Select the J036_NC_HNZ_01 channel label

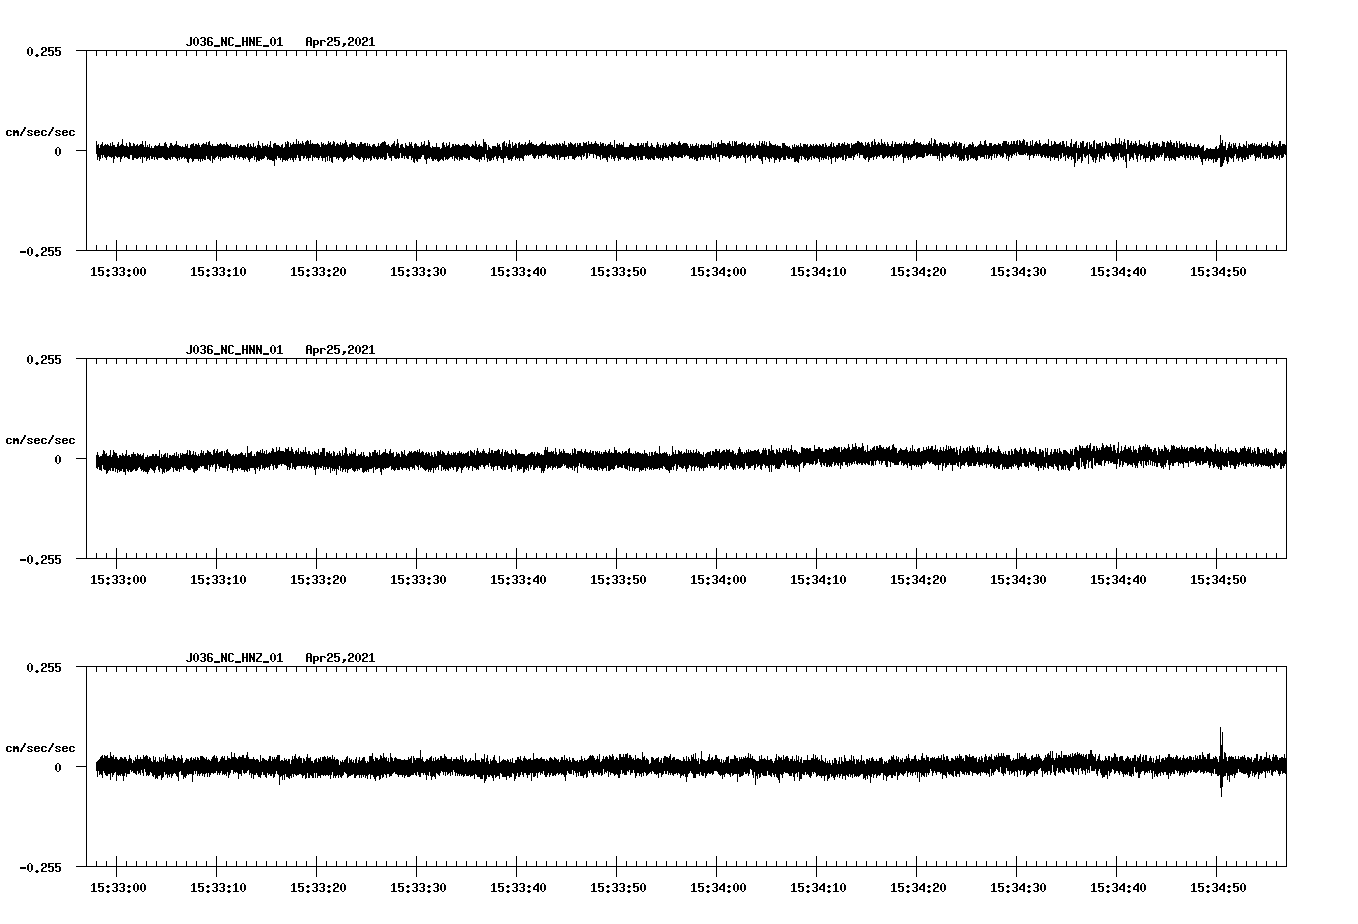point(233,658)
